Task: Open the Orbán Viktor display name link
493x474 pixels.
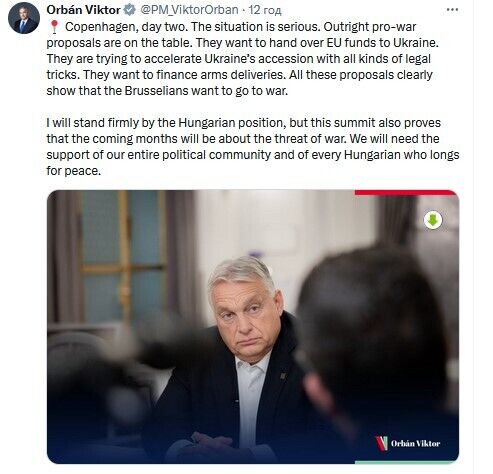Action: click(83, 10)
